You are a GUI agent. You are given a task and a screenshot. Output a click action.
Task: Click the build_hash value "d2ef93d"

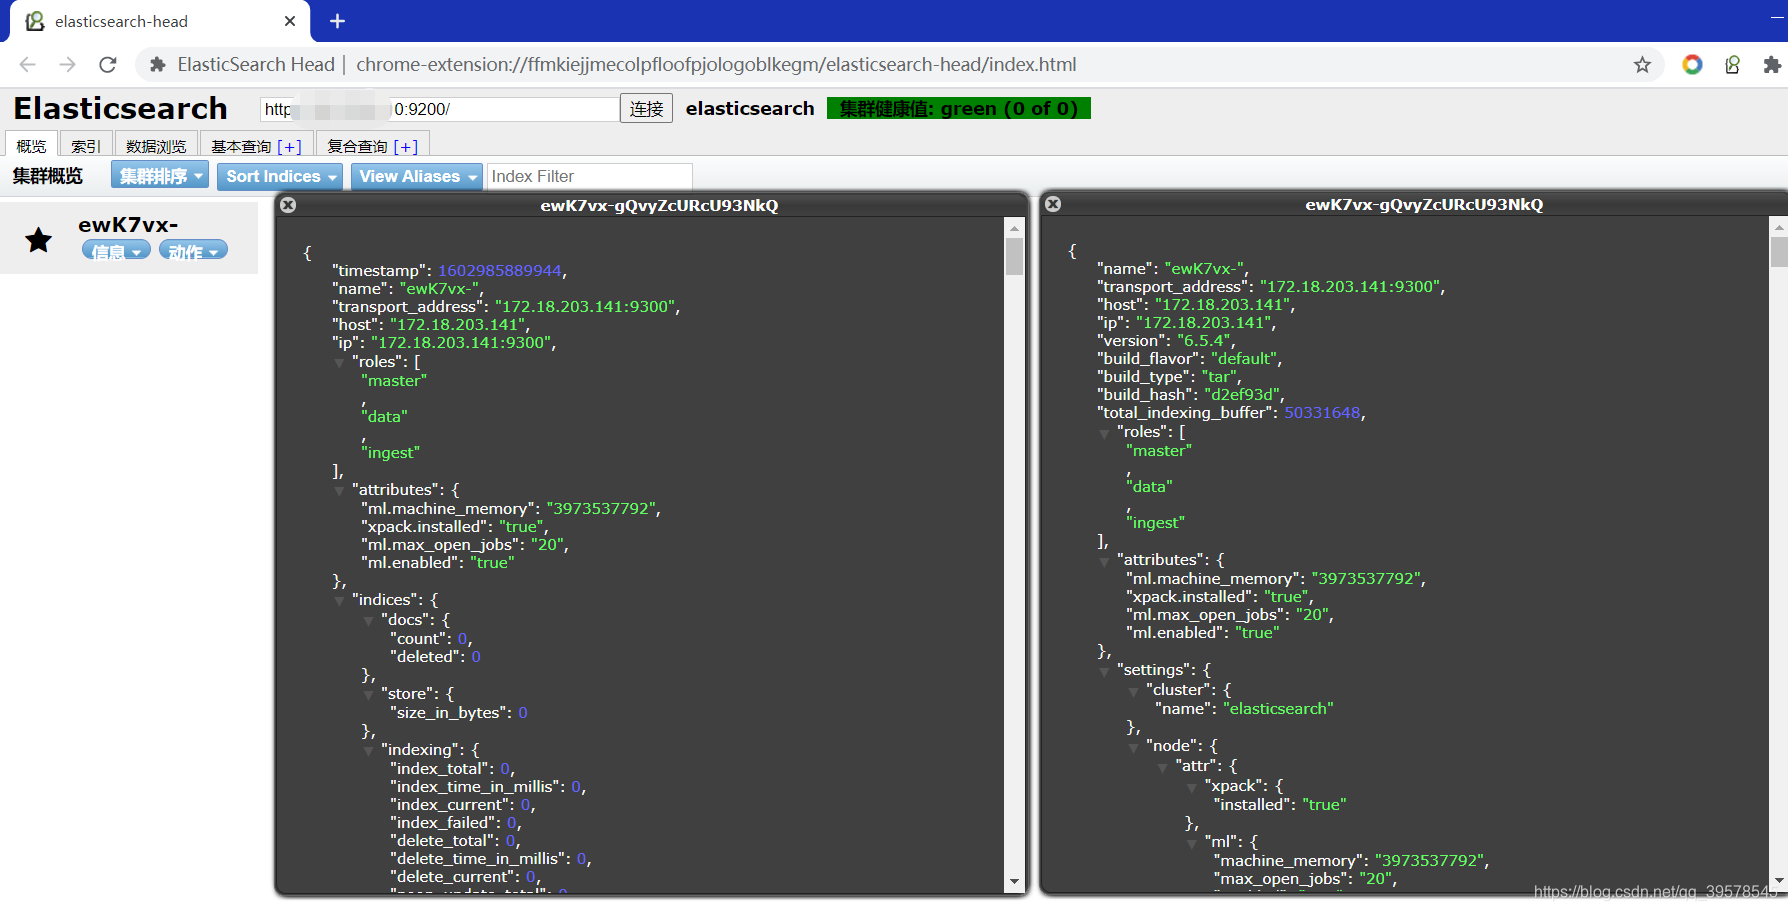(1242, 395)
